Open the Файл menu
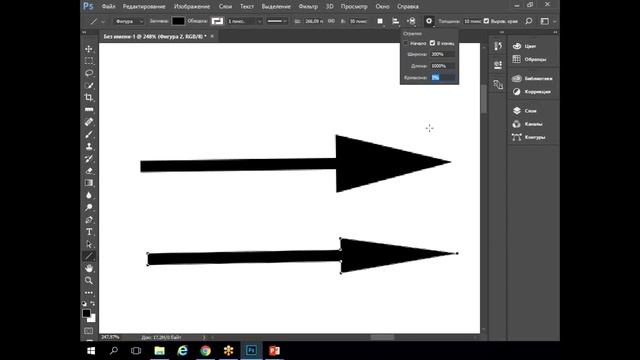 pyautogui.click(x=108, y=7)
